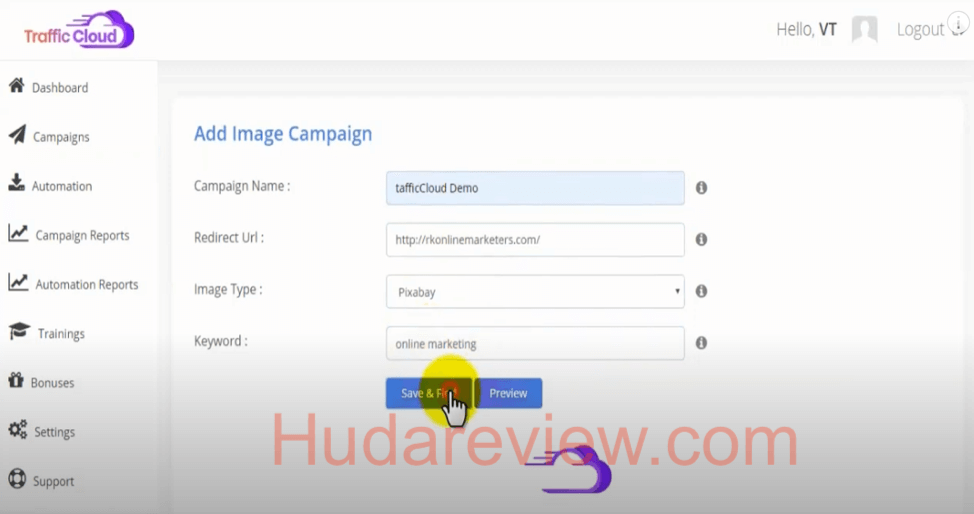Viewport: 974px width, 514px height.
Task: Click the Redirect Url label
Action: 229,237
